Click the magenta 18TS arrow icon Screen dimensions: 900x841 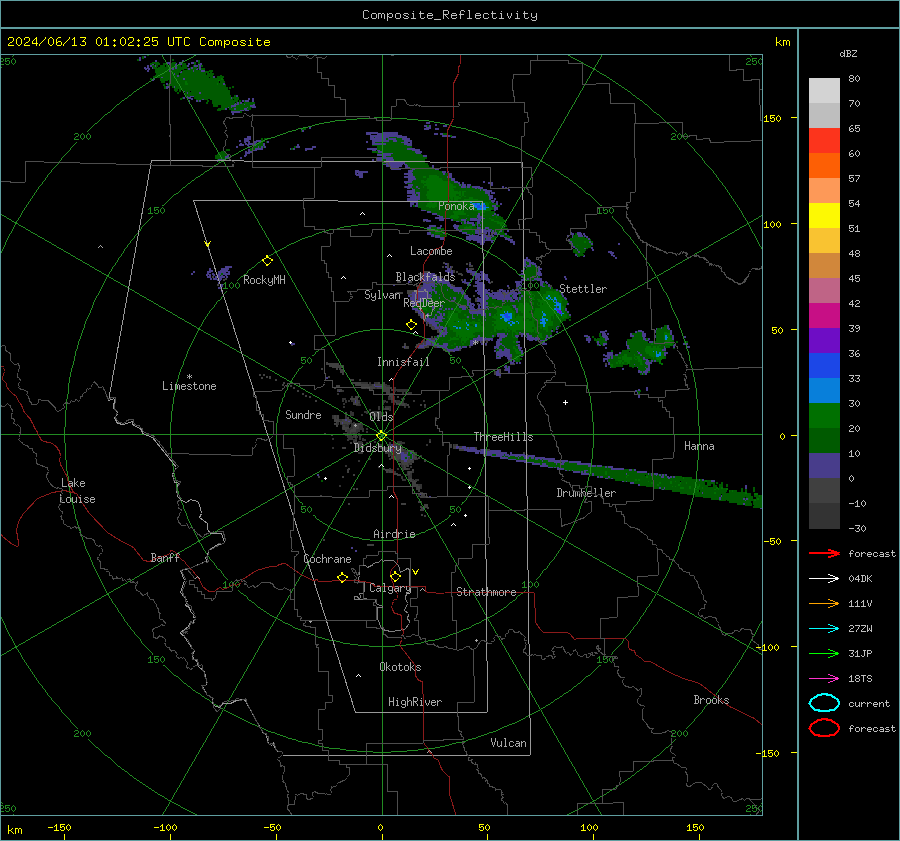point(824,679)
